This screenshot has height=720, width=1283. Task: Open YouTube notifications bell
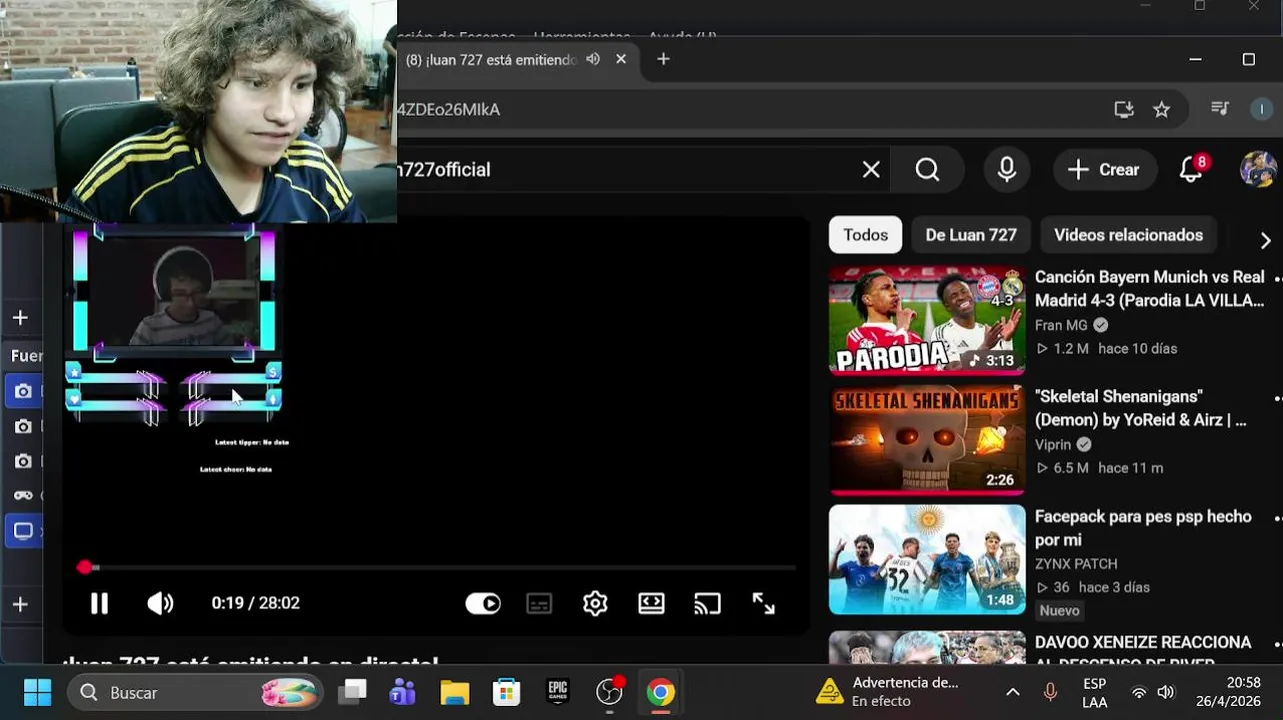[x=1191, y=170]
